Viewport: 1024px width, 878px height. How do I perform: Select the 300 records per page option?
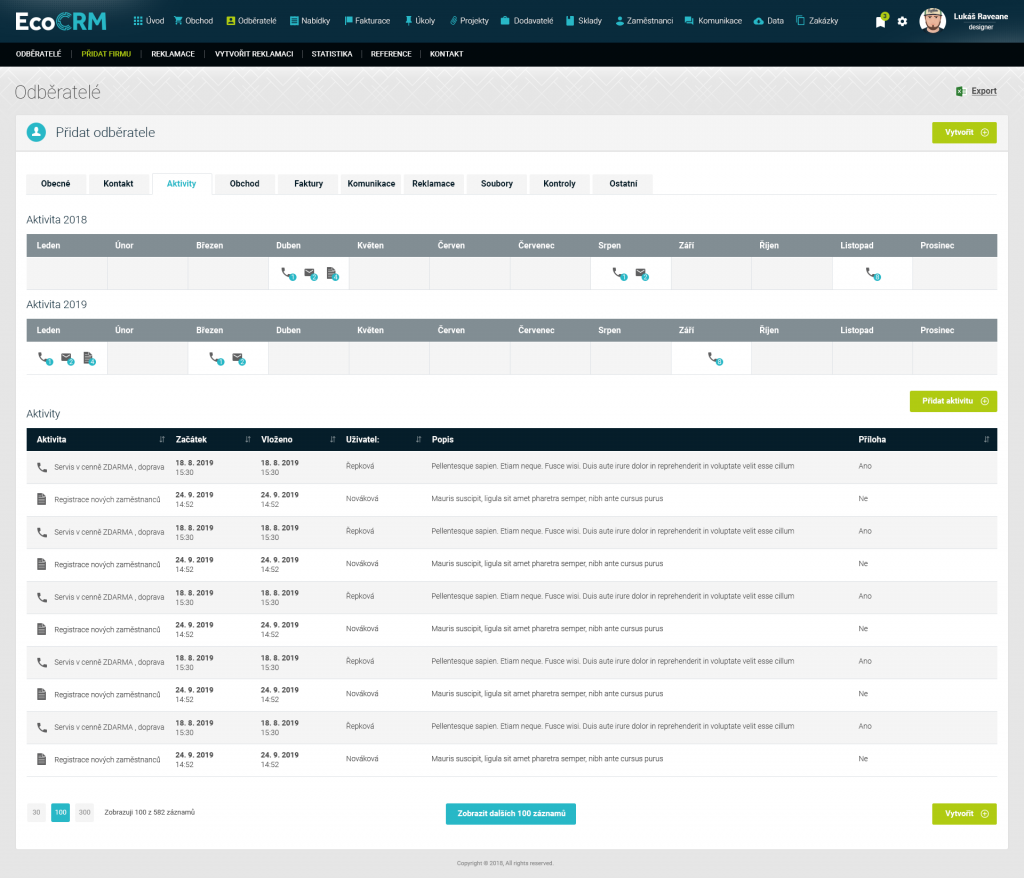(x=84, y=812)
